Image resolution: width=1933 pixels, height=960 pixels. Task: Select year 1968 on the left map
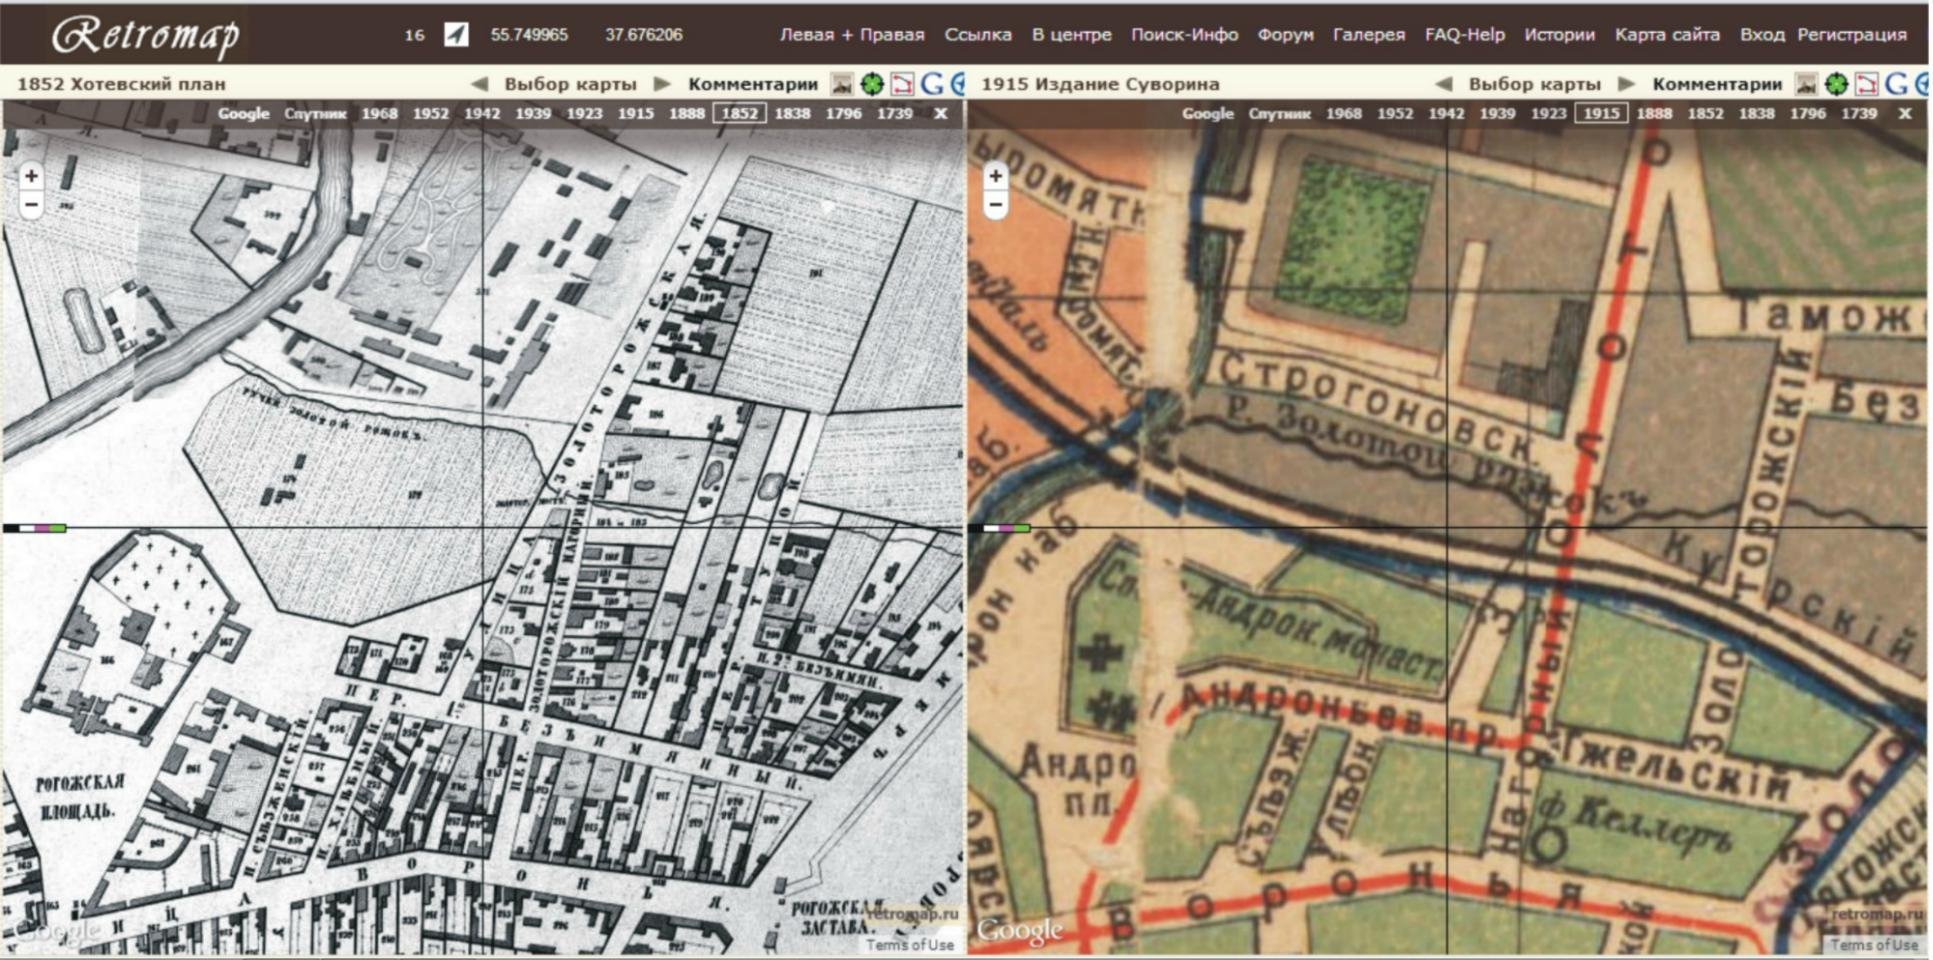click(379, 113)
